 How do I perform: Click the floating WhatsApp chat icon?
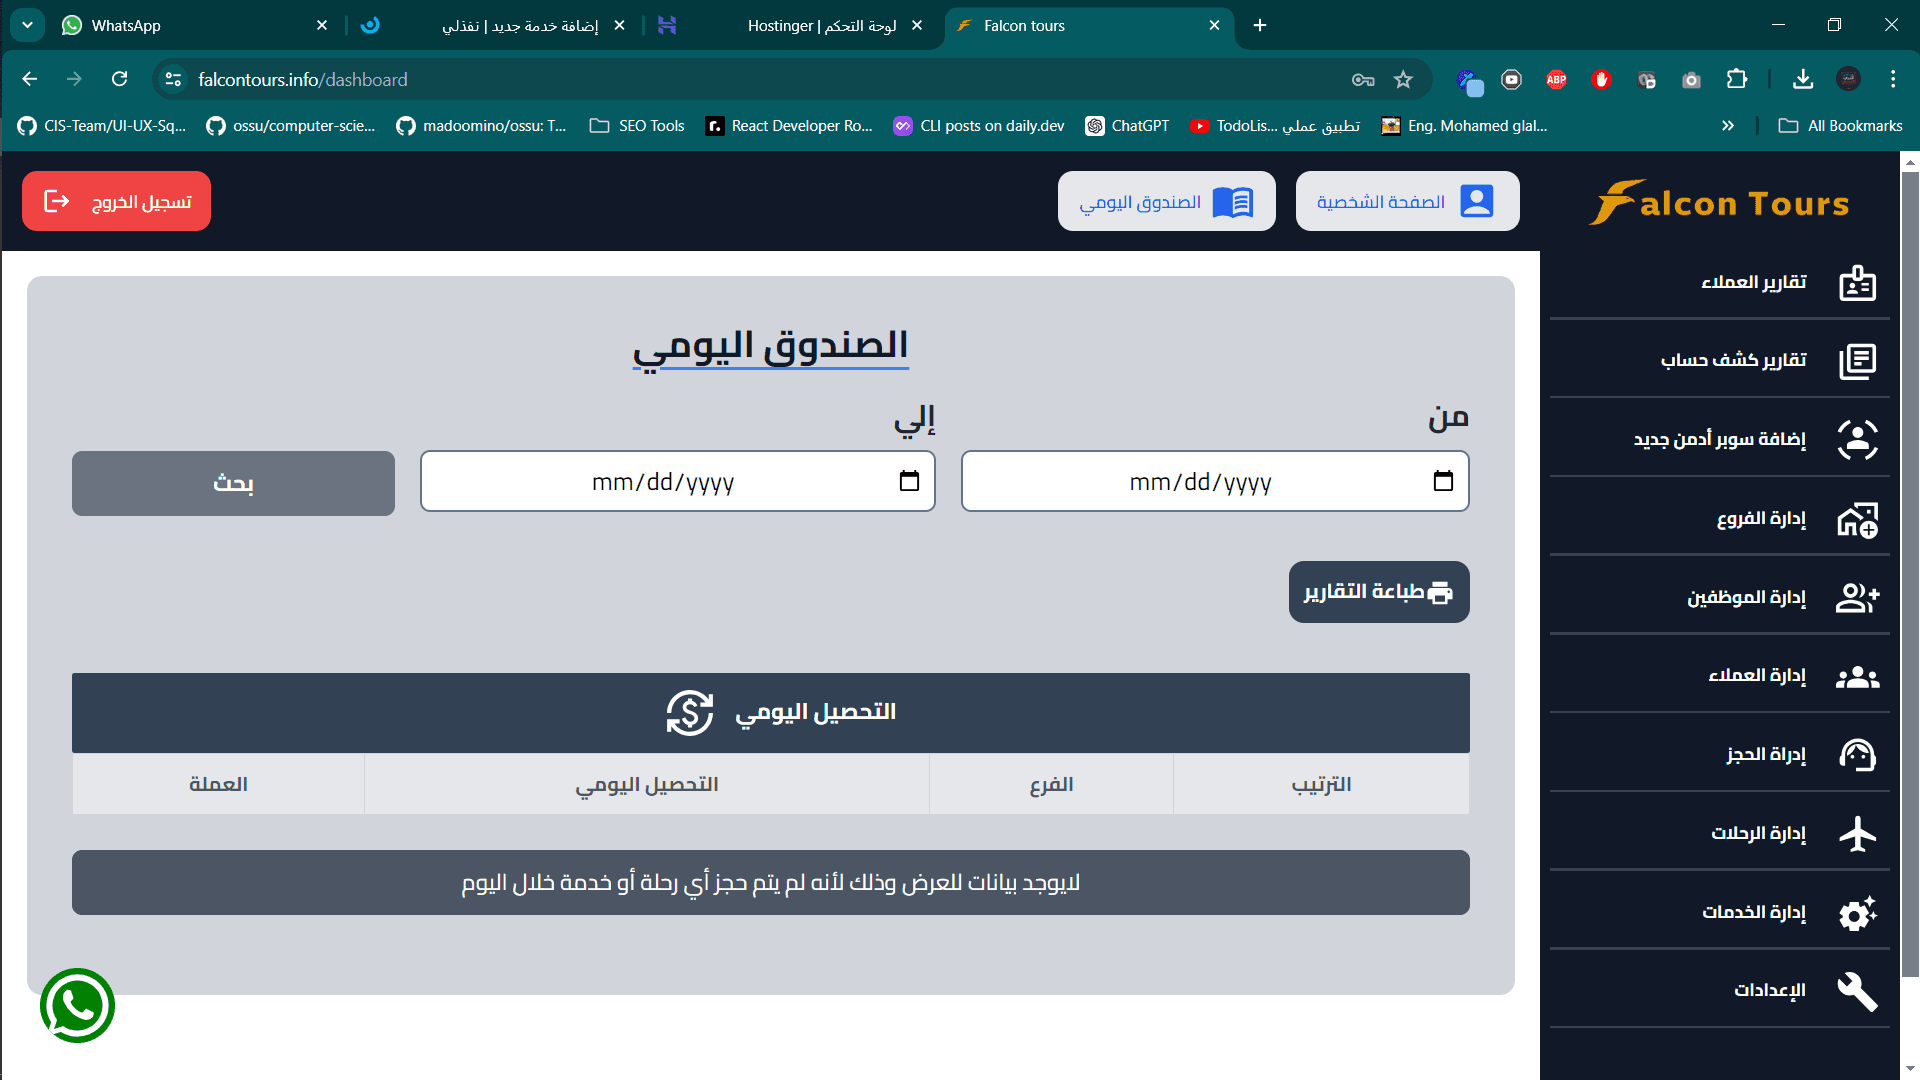[77, 1005]
